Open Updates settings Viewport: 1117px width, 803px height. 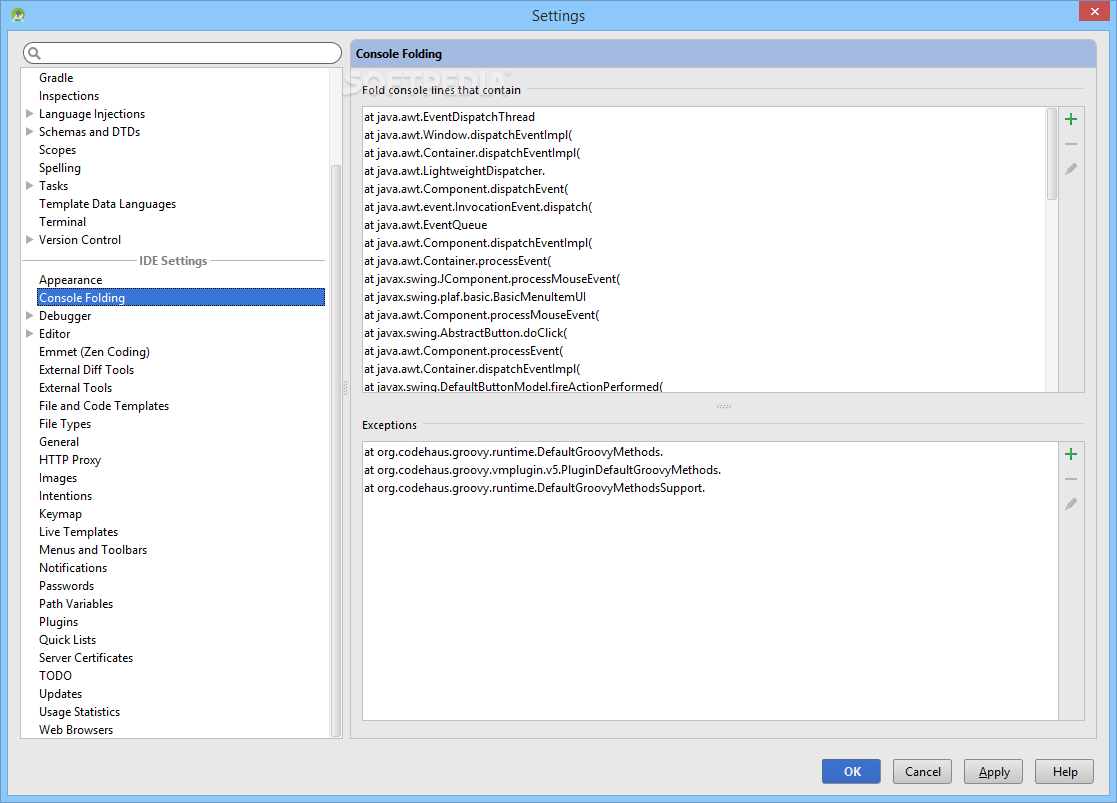point(61,694)
